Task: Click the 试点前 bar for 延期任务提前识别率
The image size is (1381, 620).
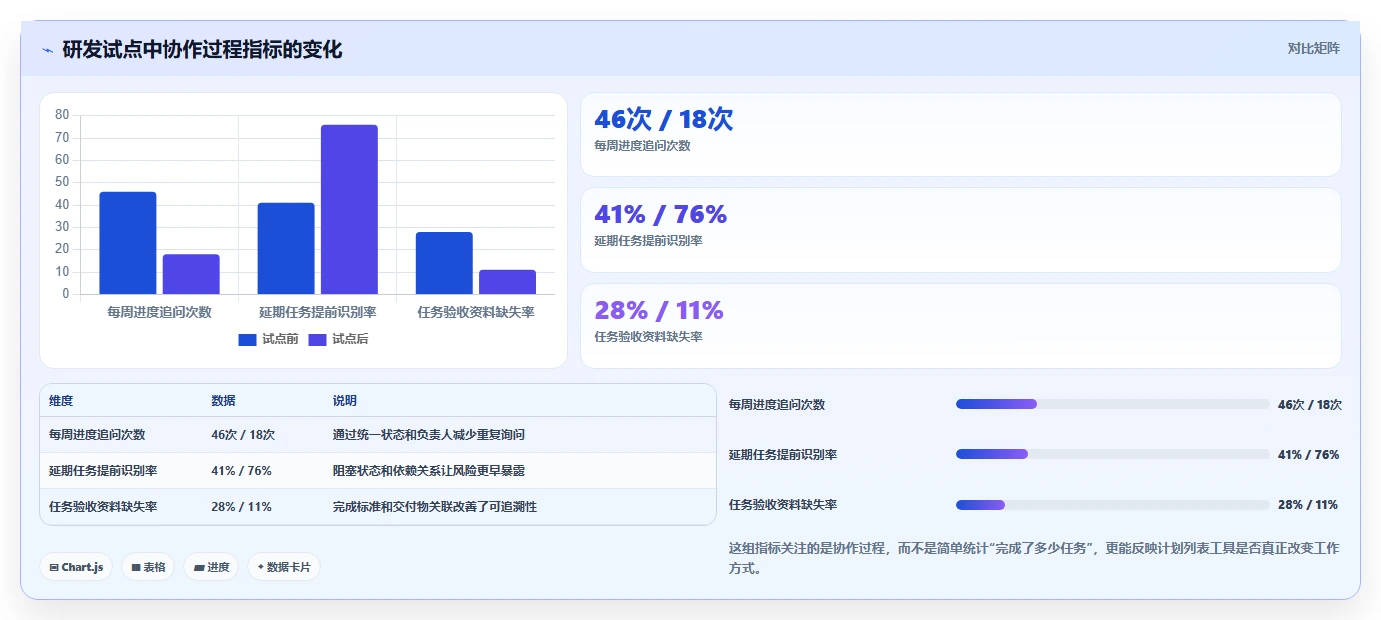Action: pos(286,248)
